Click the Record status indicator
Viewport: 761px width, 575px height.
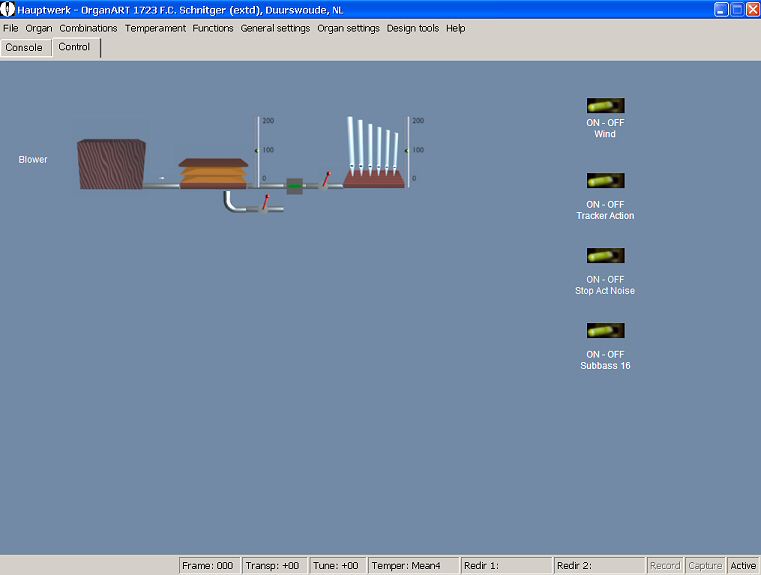coord(665,565)
